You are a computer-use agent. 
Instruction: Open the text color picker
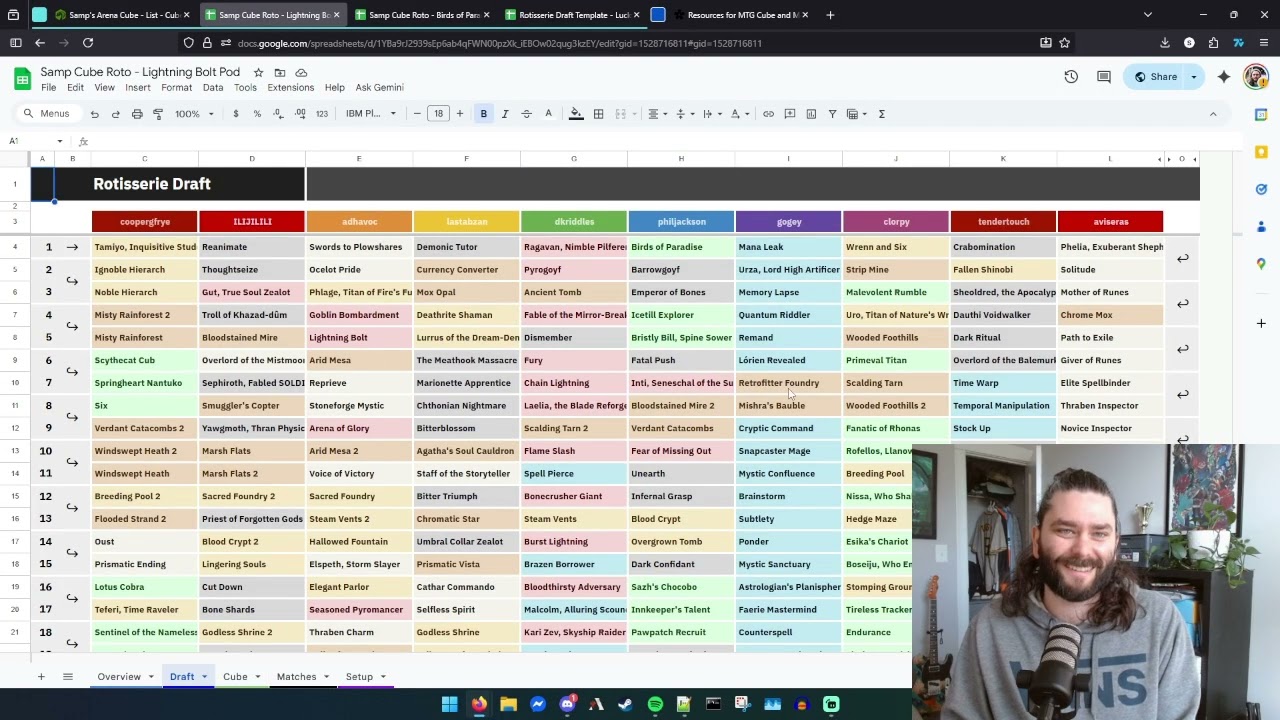[x=548, y=114]
